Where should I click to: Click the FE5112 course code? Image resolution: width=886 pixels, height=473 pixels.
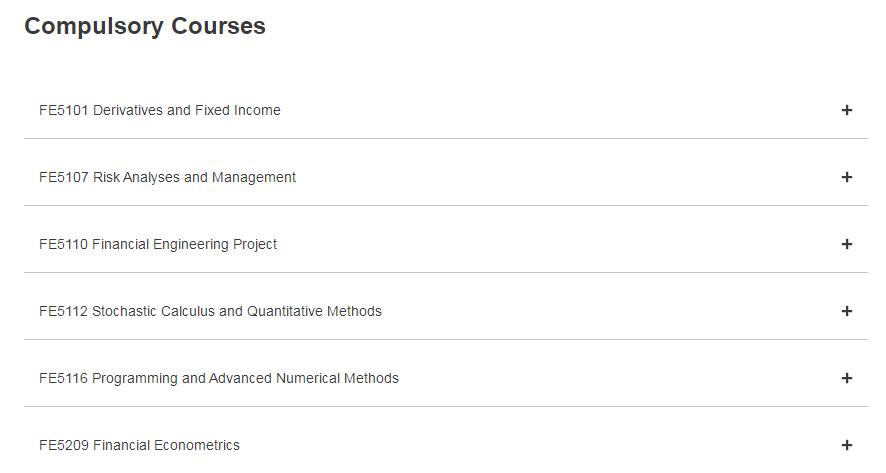point(64,311)
